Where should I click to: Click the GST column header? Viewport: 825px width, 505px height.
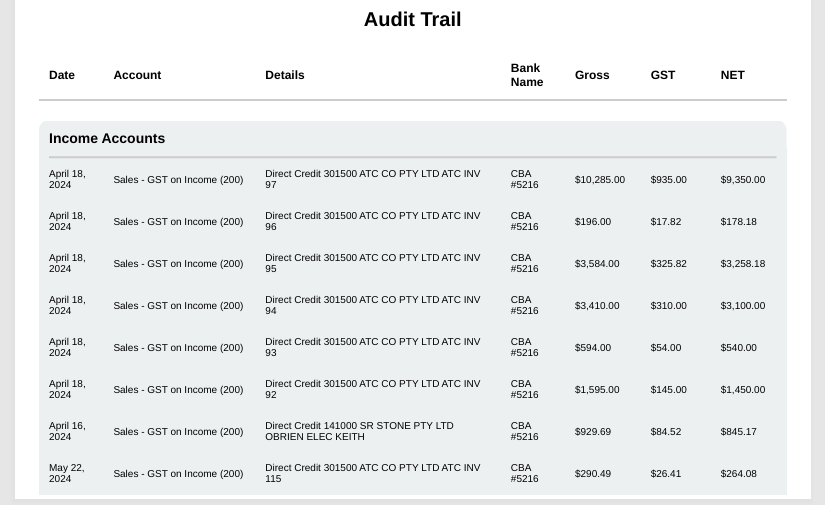click(663, 75)
